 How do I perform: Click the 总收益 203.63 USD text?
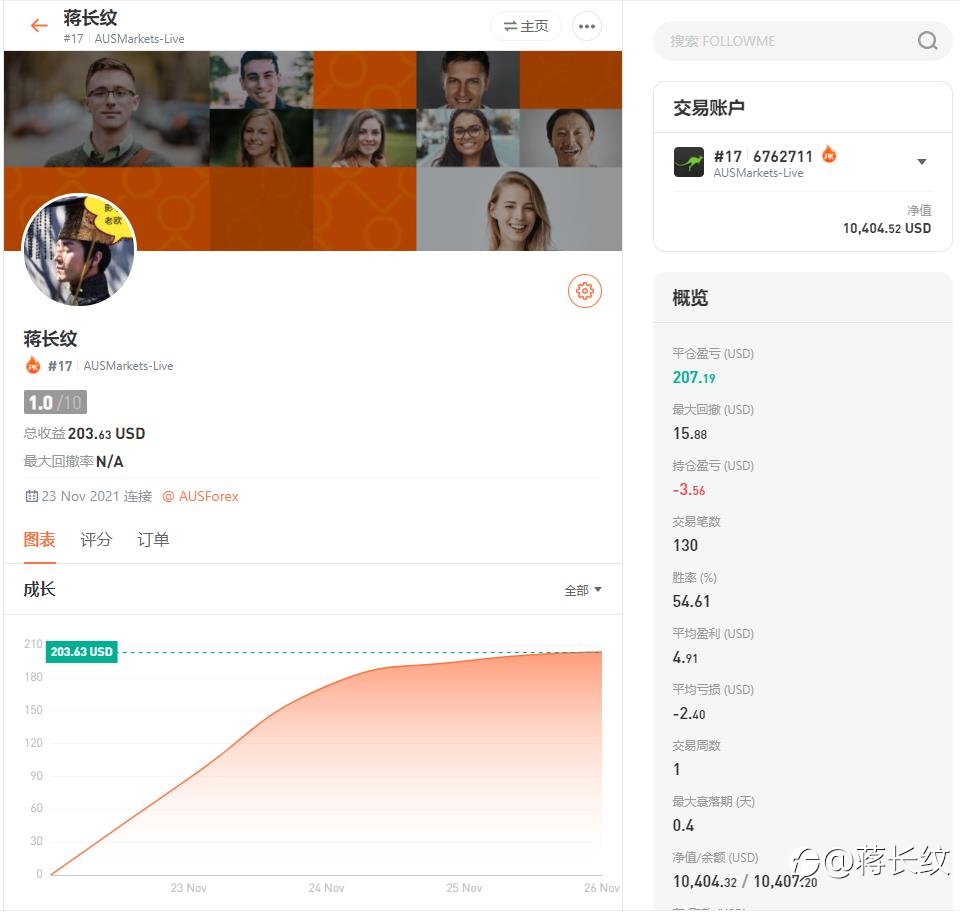click(x=84, y=434)
